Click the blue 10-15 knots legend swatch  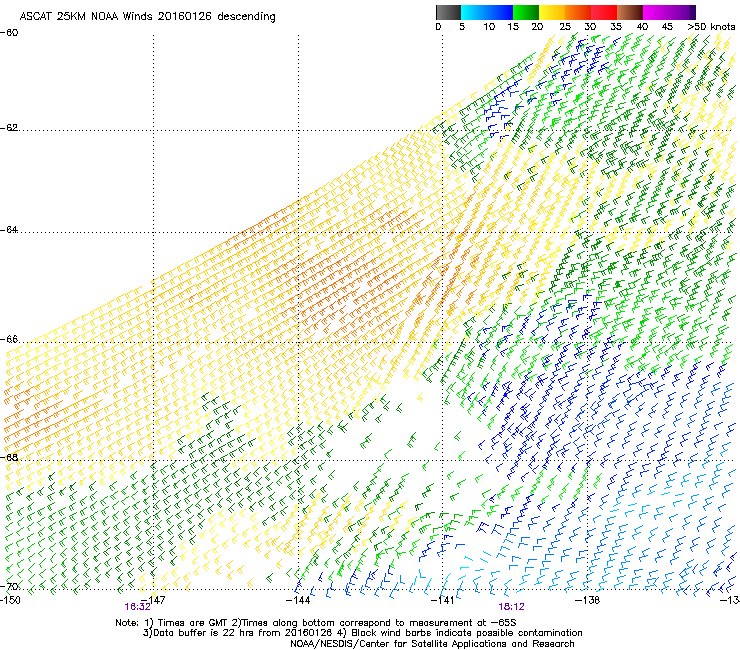[x=500, y=12]
